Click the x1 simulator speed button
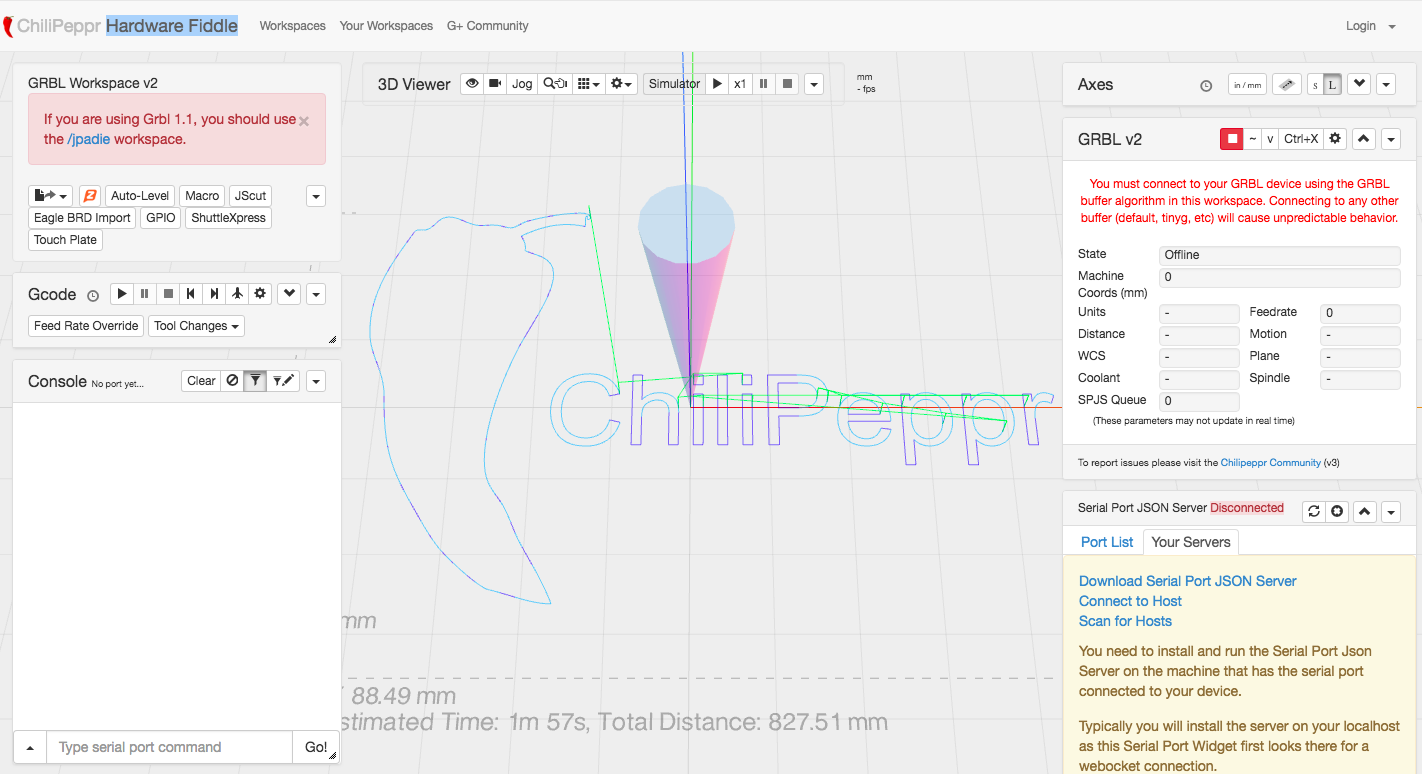1422x774 pixels. point(740,84)
